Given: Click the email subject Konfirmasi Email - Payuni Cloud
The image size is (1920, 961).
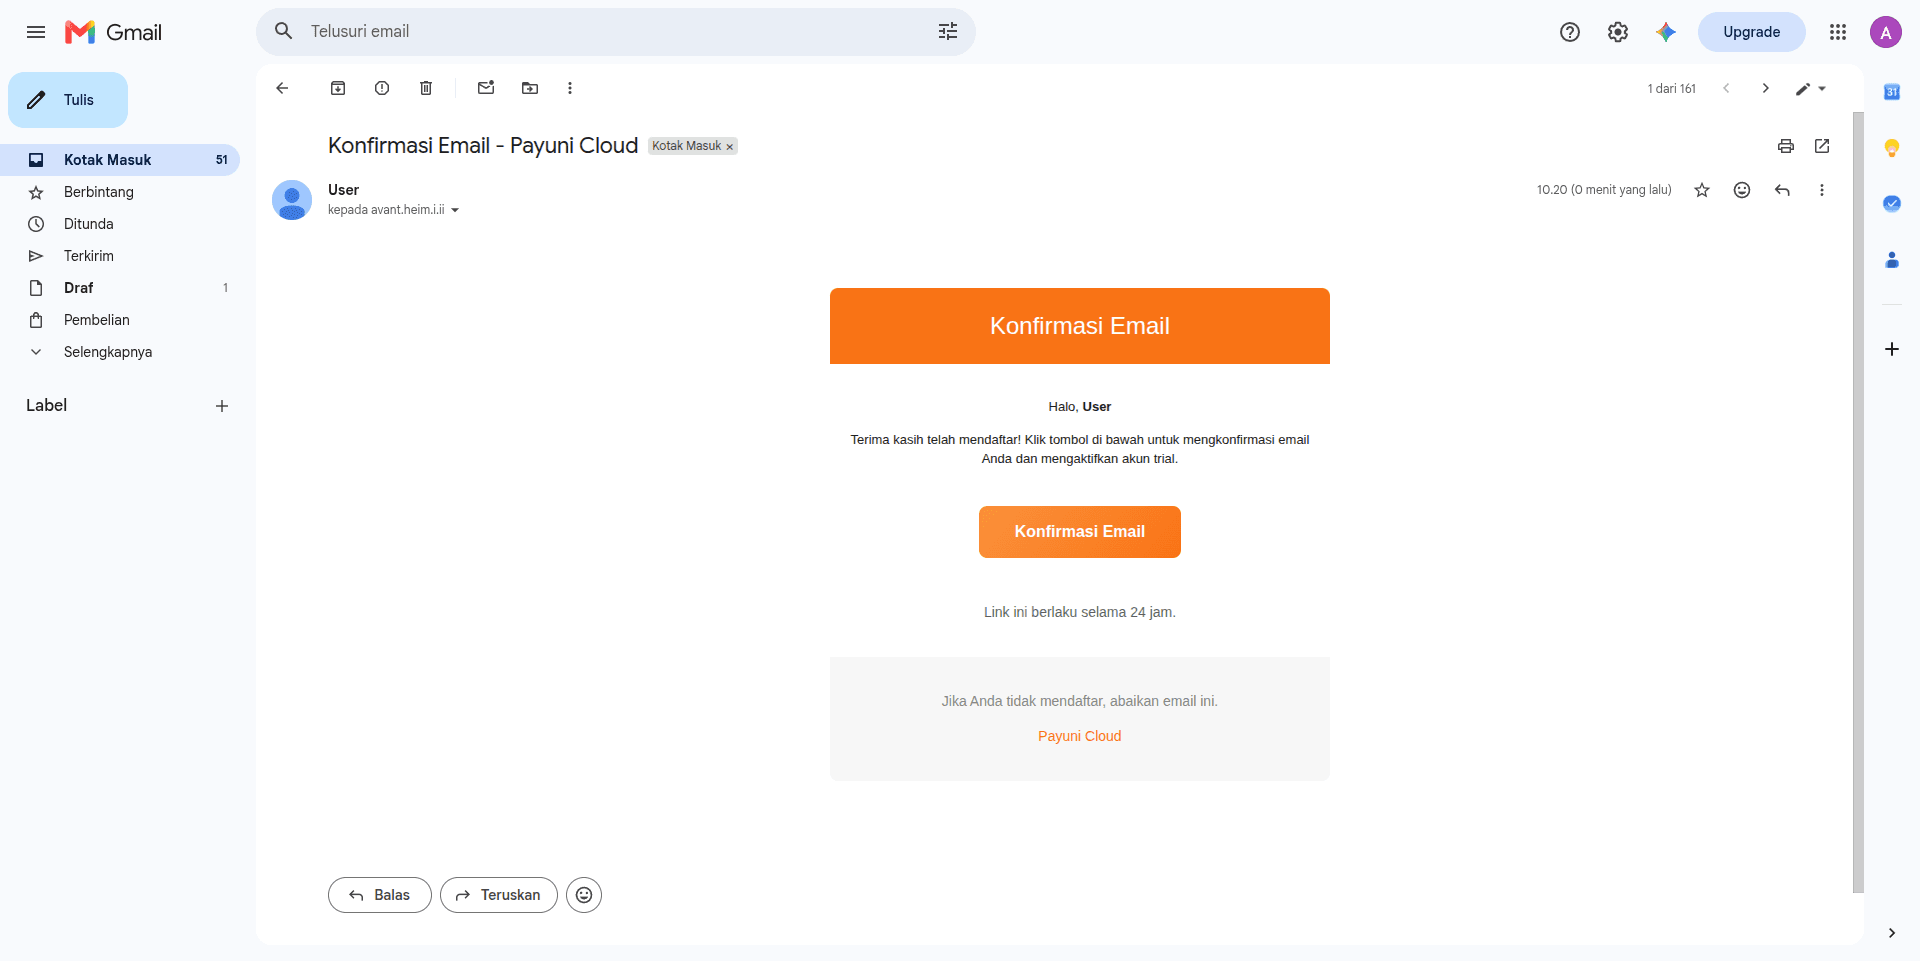Looking at the screenshot, I should point(483,146).
